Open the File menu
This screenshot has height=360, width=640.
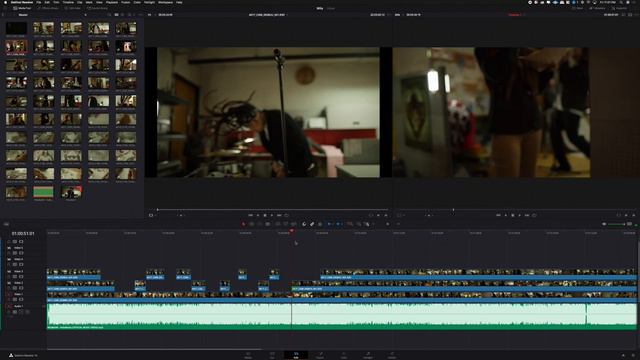pos(39,2)
